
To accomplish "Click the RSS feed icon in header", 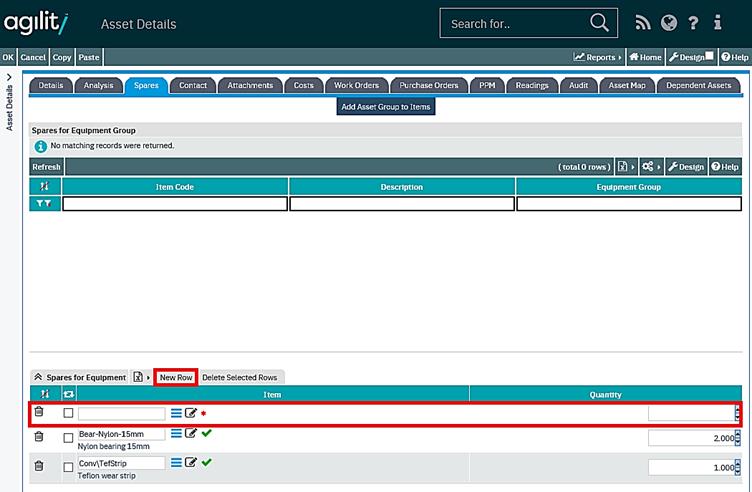I will tap(642, 23).
